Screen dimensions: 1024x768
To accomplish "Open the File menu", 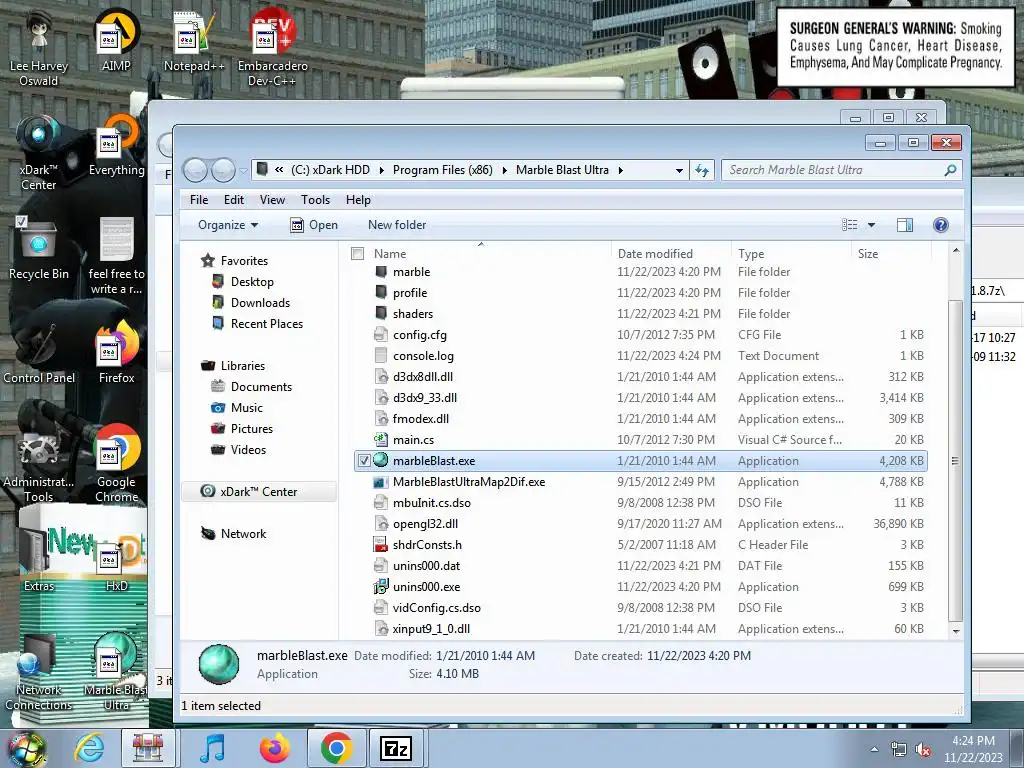I will pyautogui.click(x=199, y=200).
